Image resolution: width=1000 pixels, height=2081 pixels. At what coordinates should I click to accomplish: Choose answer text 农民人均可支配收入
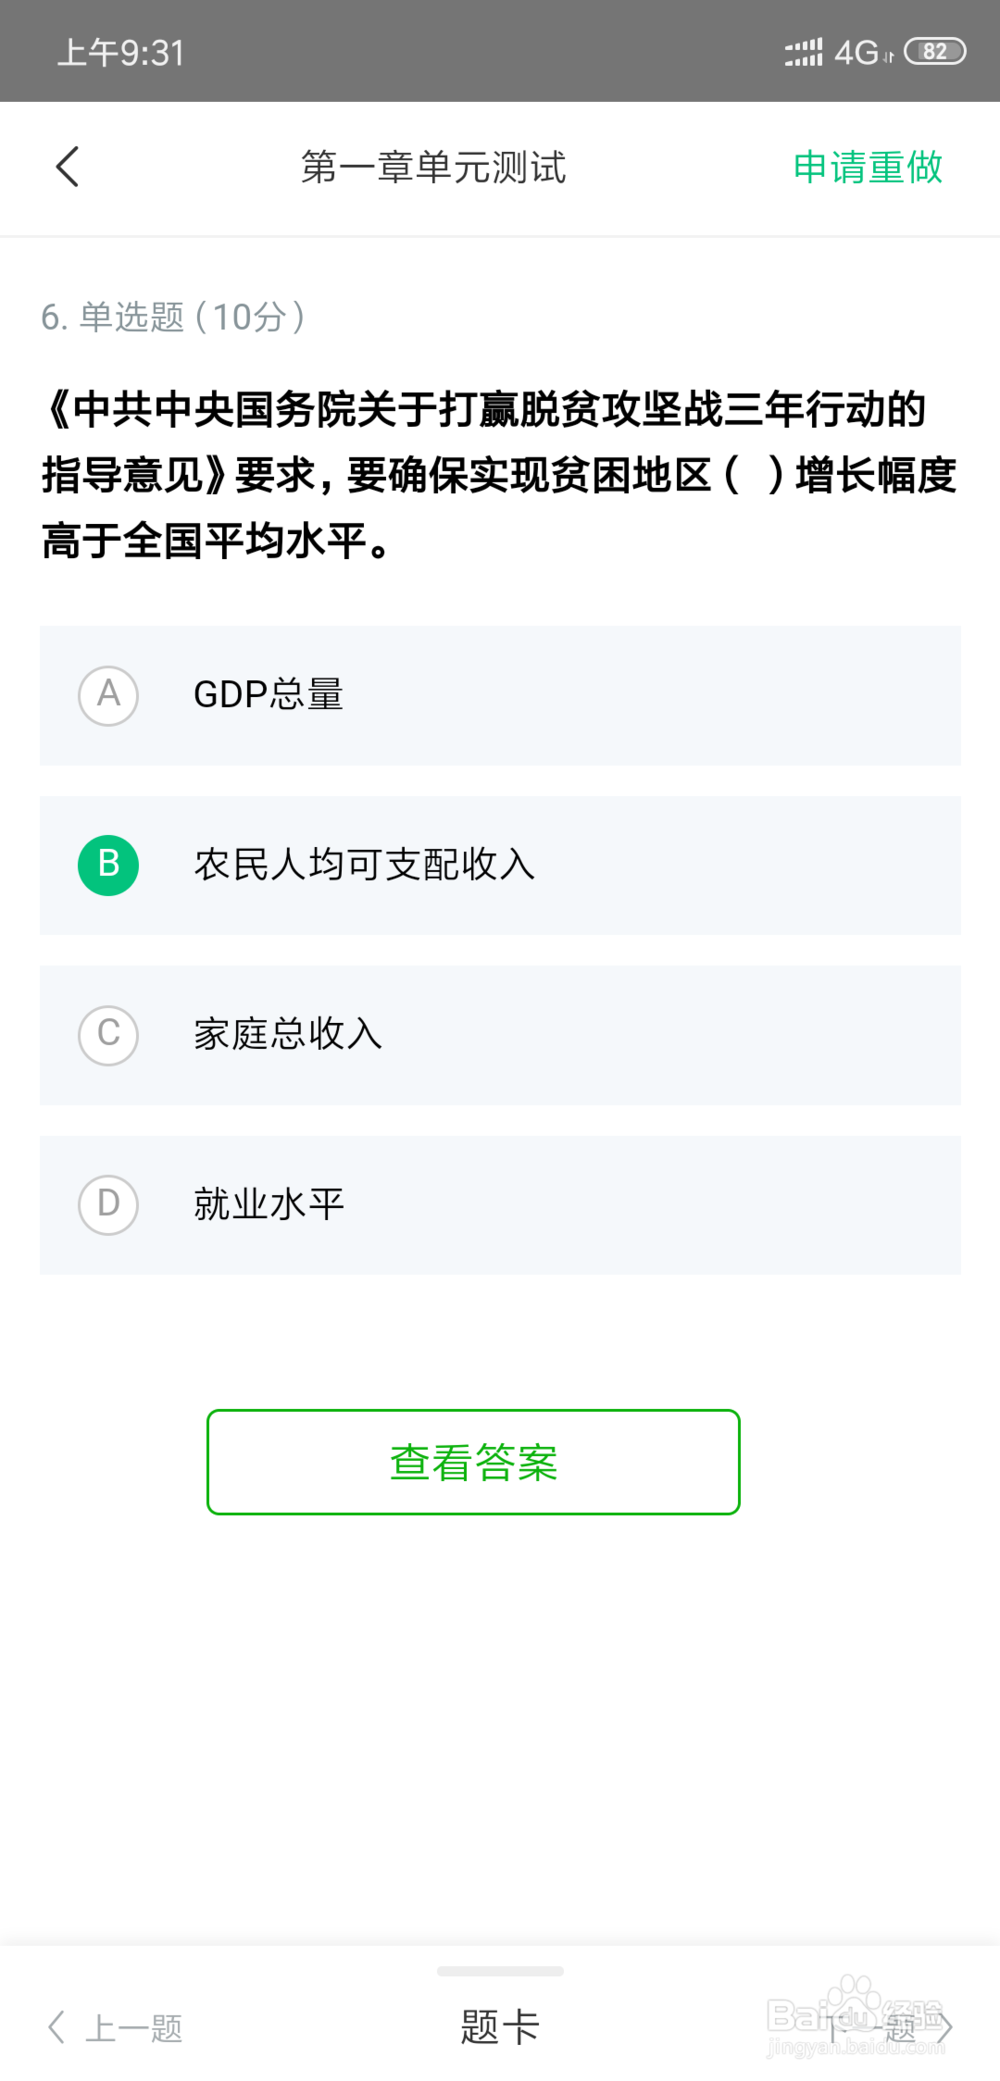coord(364,865)
